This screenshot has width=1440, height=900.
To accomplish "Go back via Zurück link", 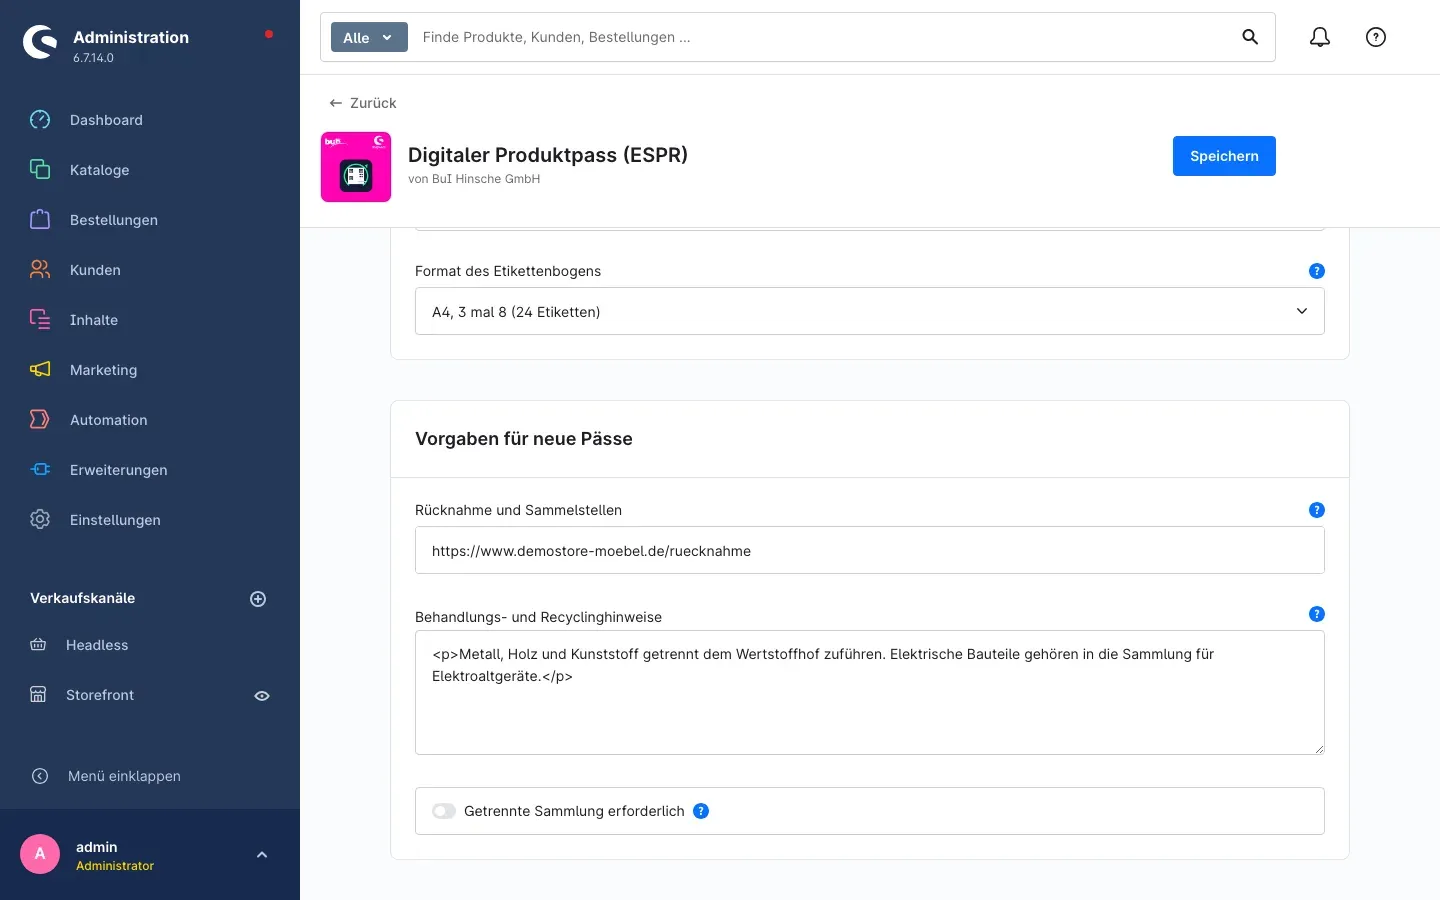I will [x=363, y=103].
